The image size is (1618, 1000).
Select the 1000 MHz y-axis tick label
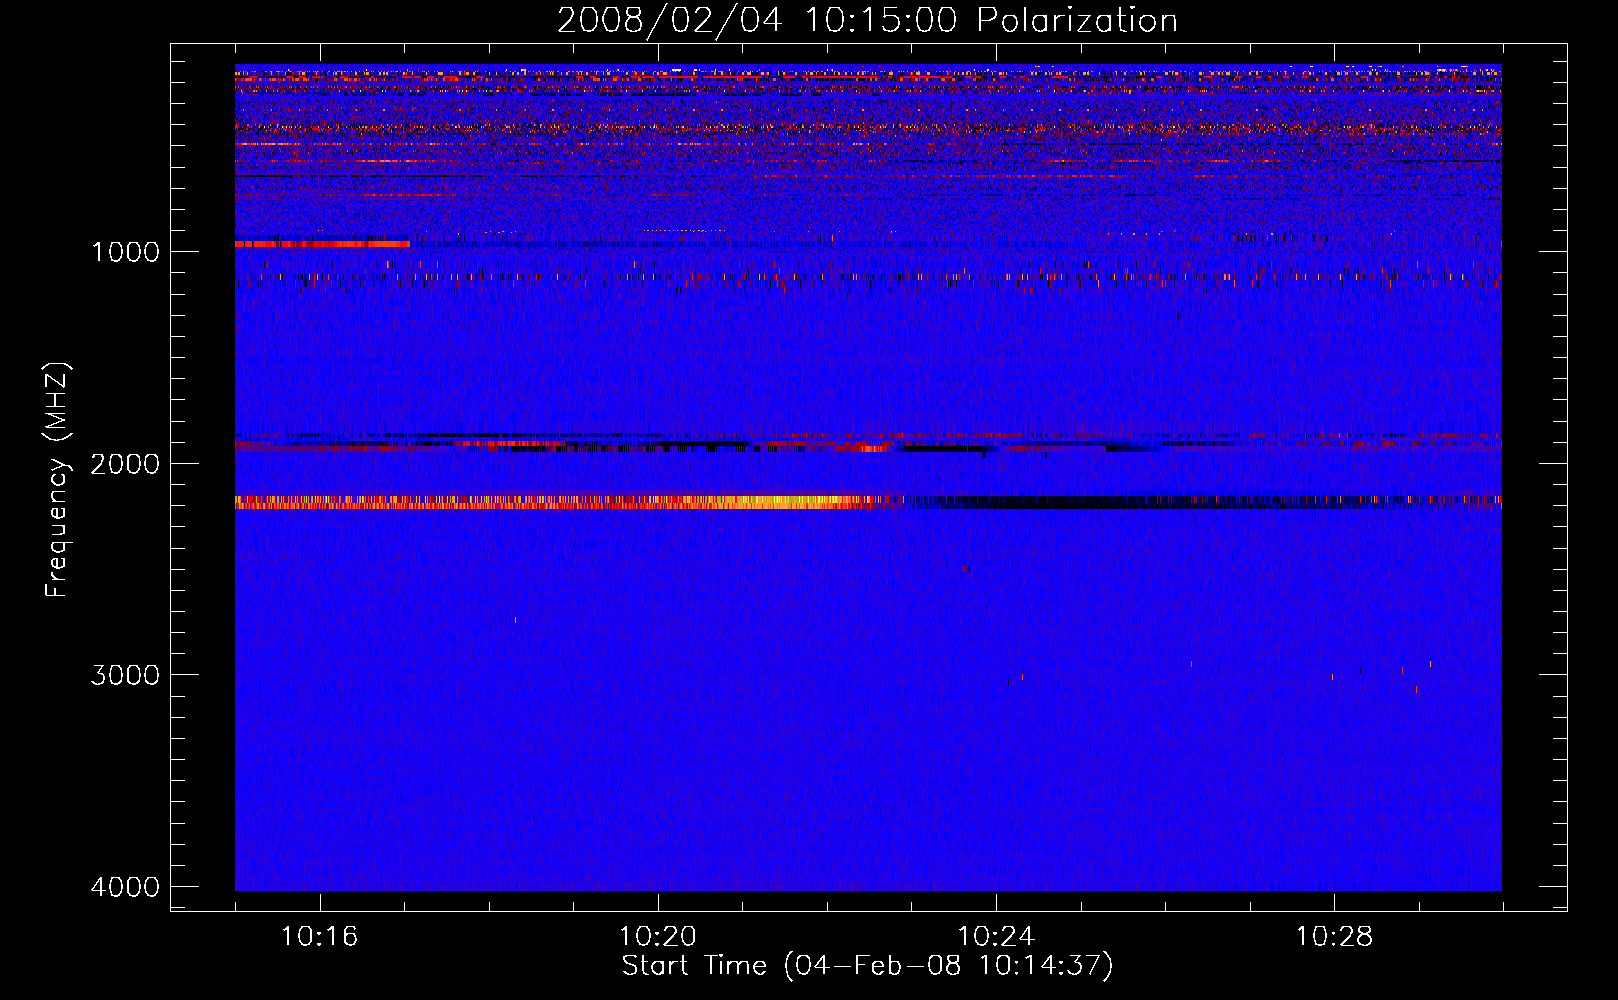tap(125, 252)
